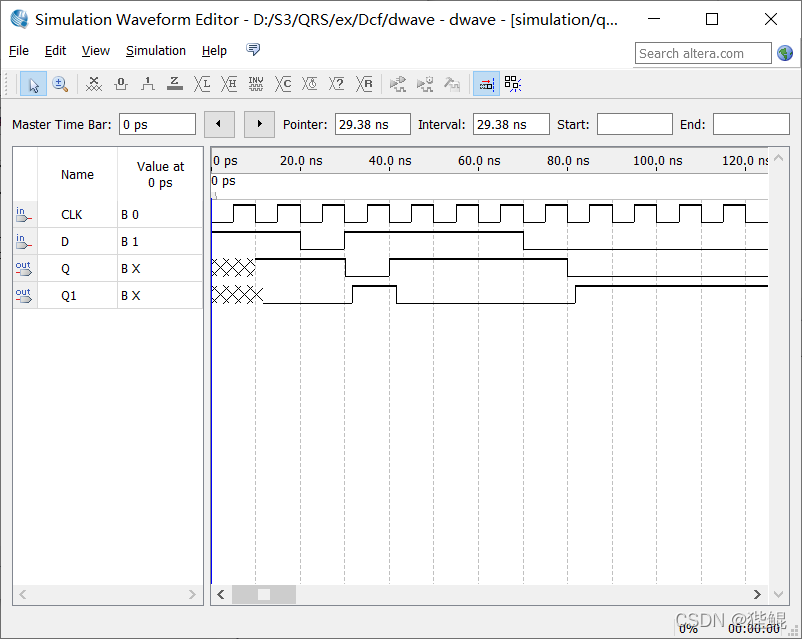Click the Interval value field

pos(511,124)
